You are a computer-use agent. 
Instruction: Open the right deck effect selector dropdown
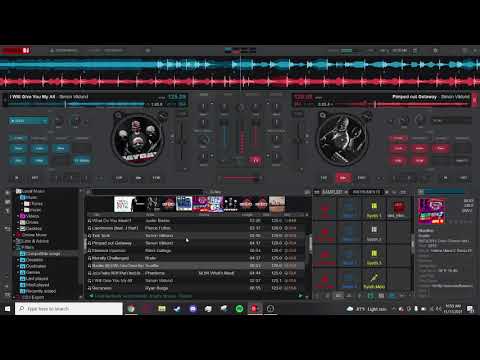pos(452,121)
